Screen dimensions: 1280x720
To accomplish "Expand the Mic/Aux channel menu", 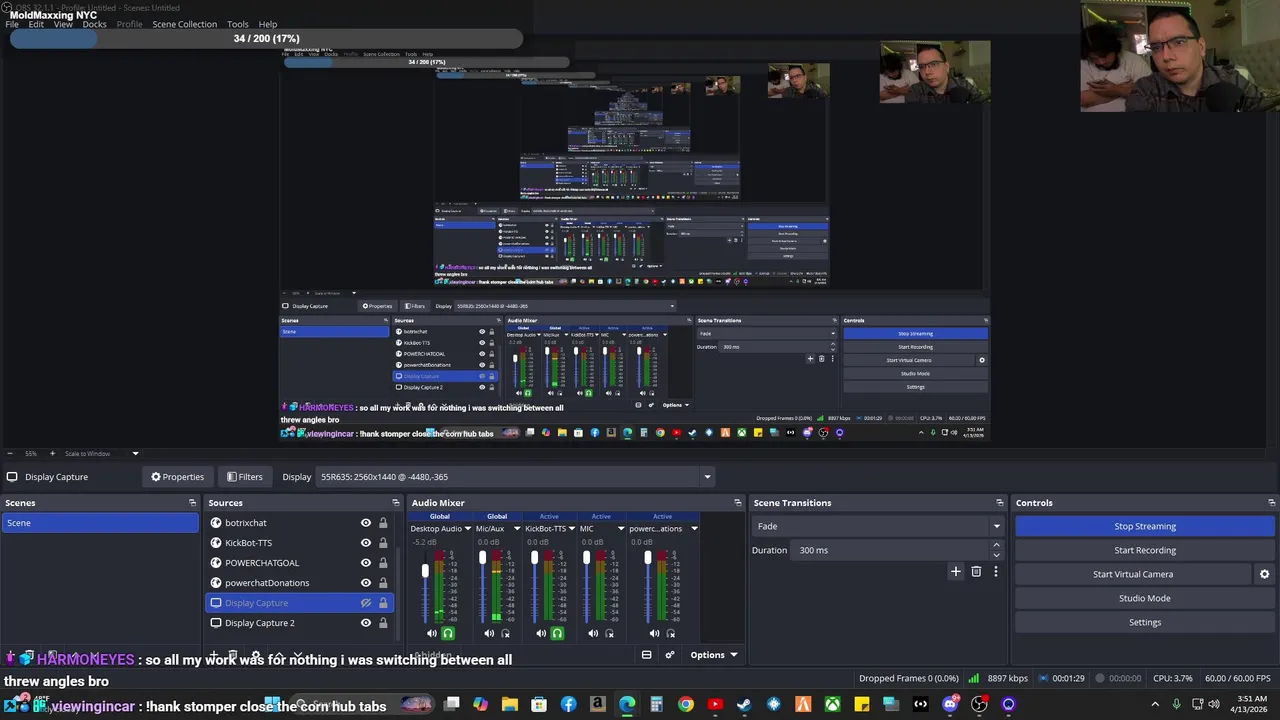I will tap(516, 529).
